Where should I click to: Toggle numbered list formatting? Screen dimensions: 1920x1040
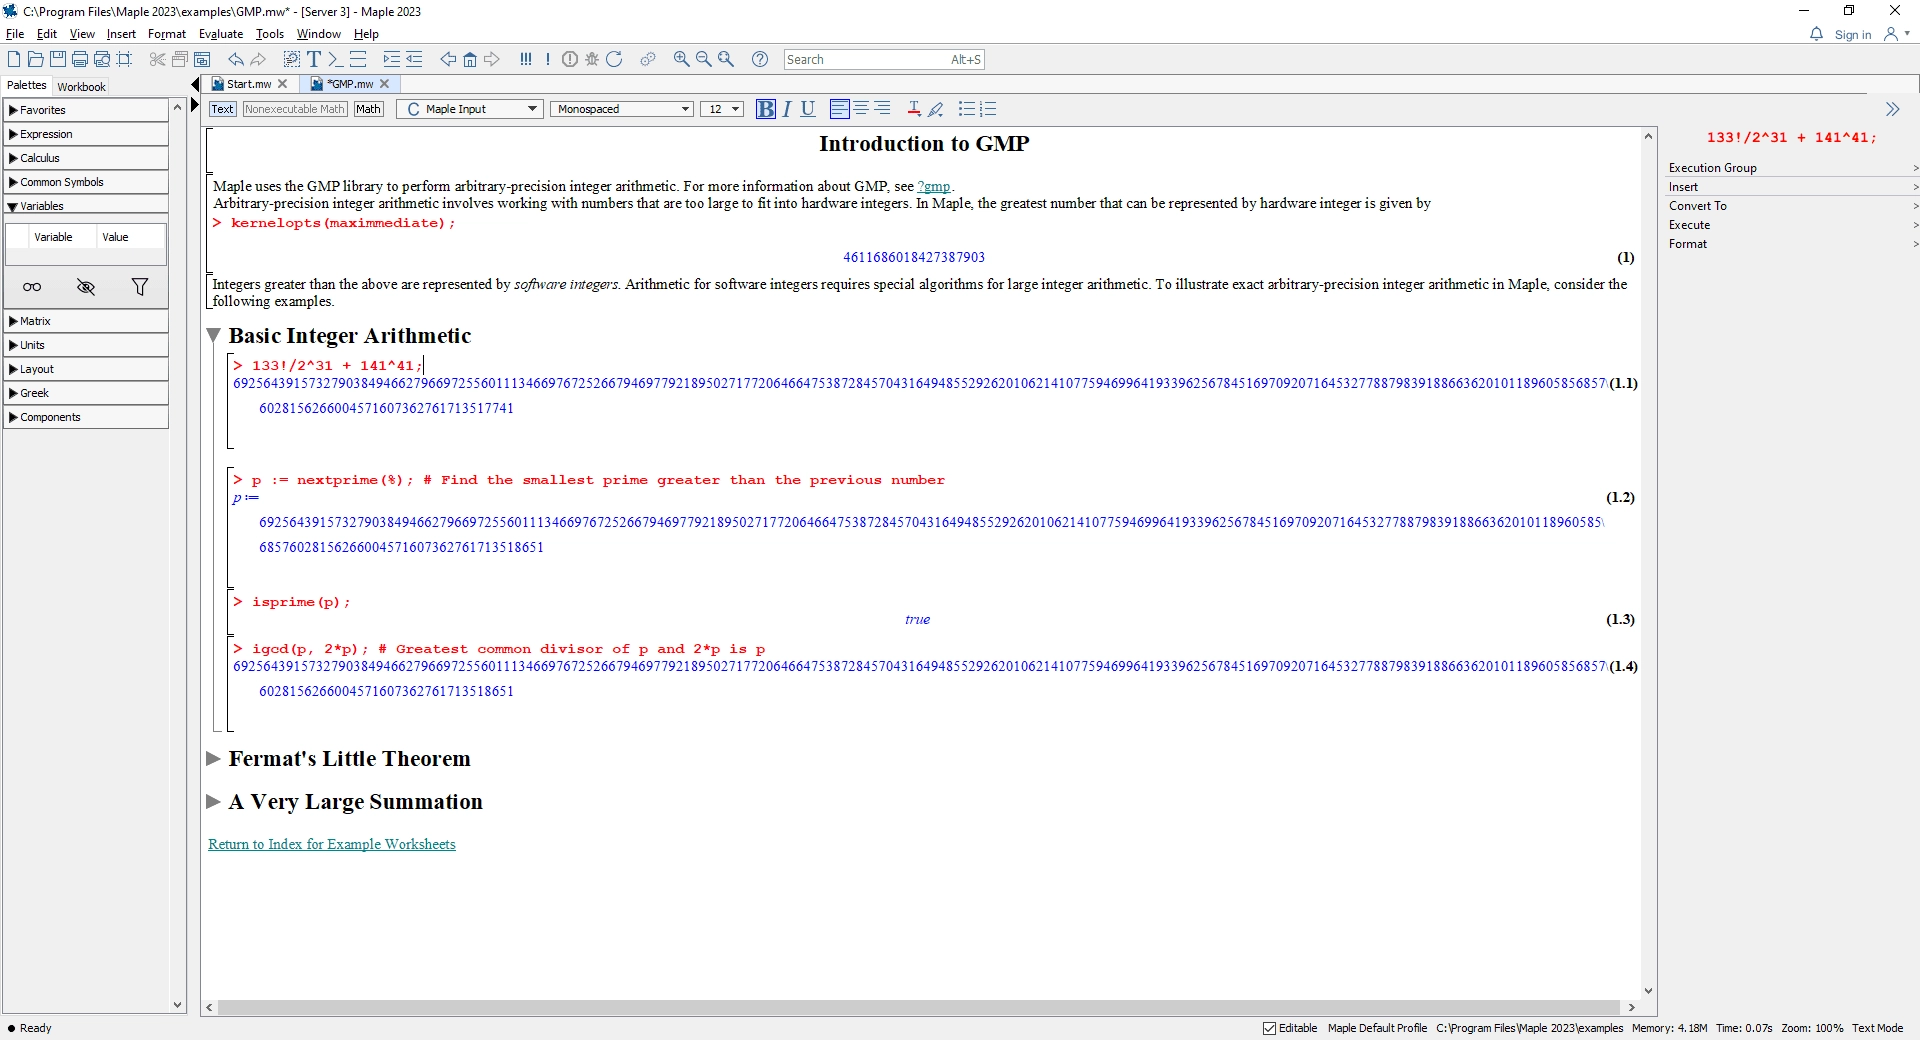coord(988,109)
